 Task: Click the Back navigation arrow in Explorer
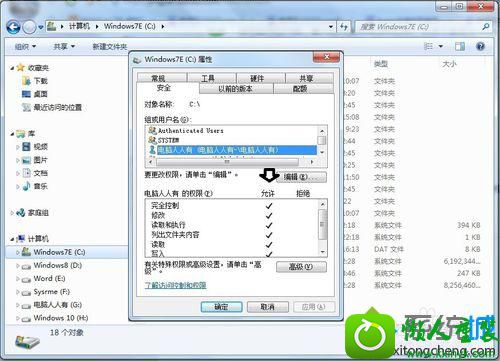(x=13, y=27)
